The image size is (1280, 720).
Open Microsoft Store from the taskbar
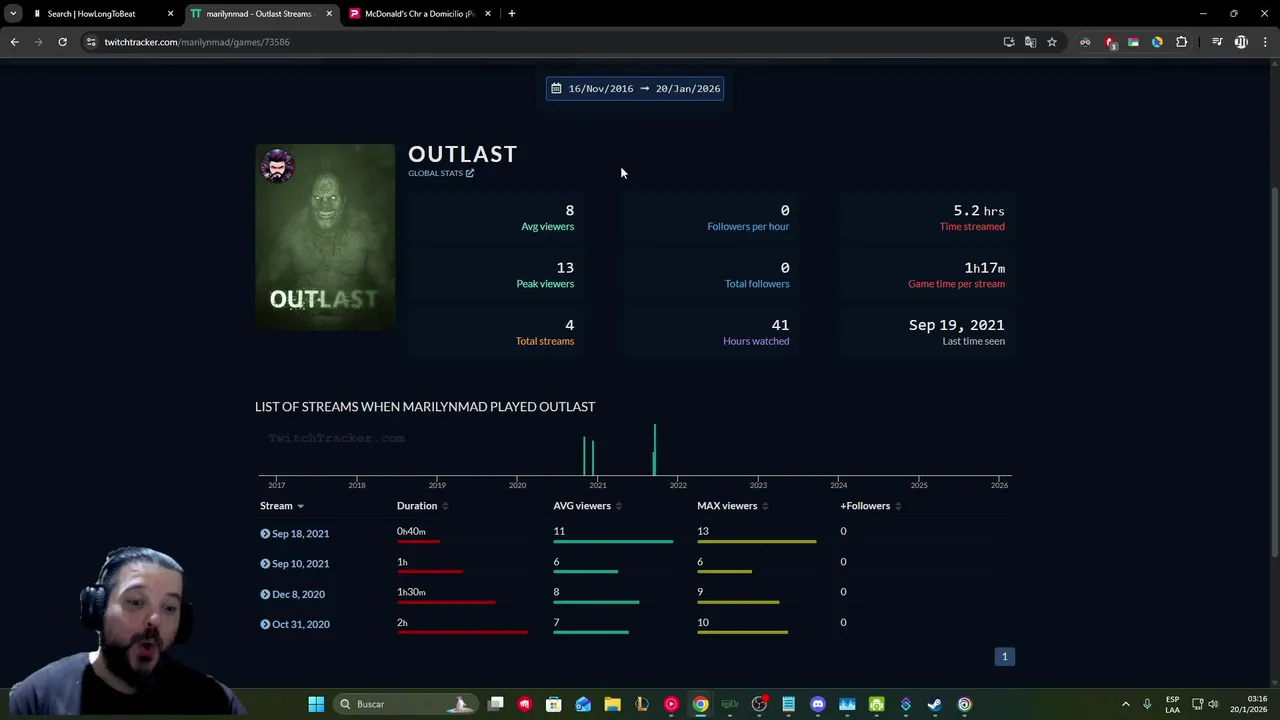(554, 704)
